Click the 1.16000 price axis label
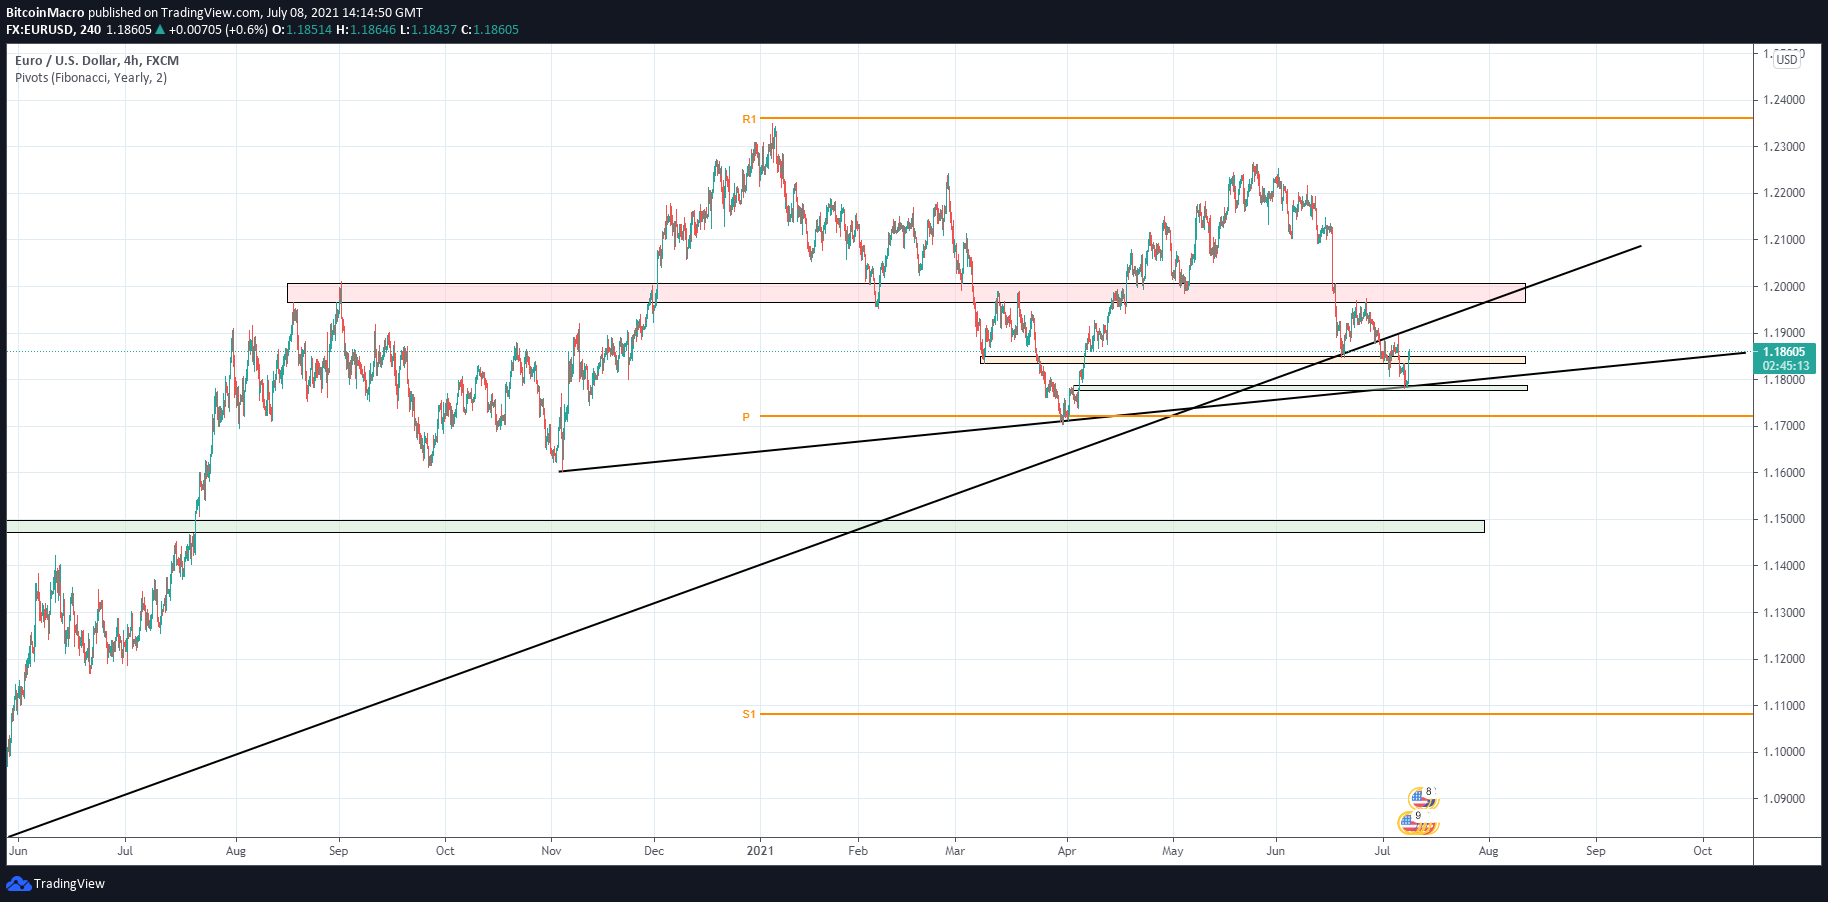 coord(1784,473)
